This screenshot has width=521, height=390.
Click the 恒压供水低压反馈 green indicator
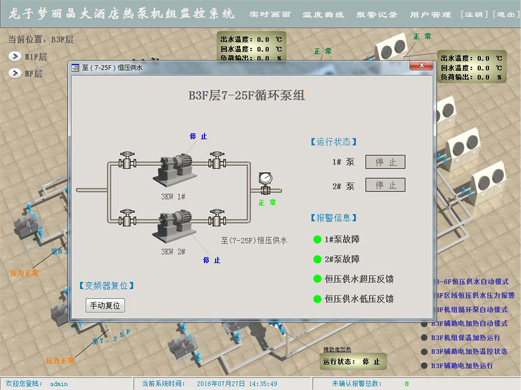click(317, 299)
